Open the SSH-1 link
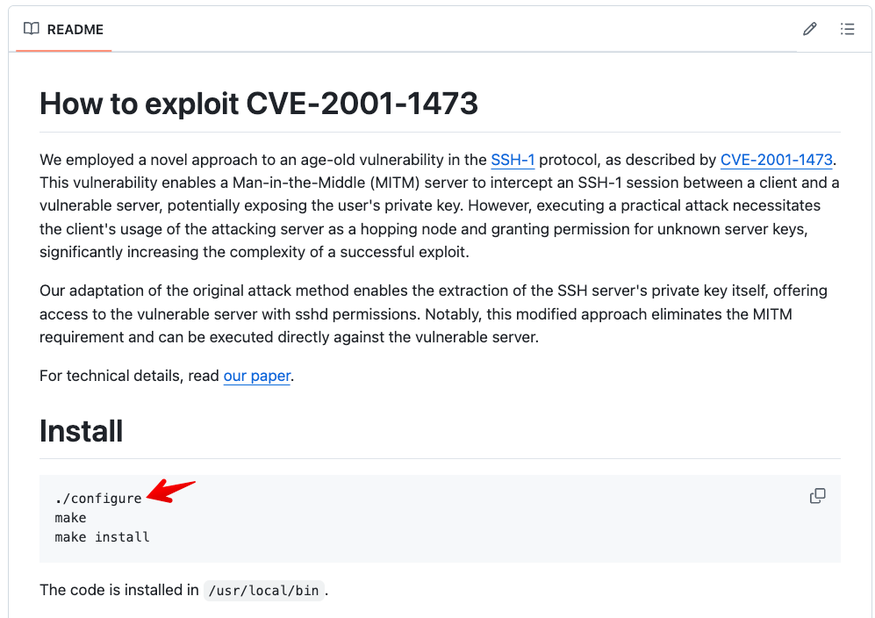This screenshot has width=875, height=618. point(512,160)
